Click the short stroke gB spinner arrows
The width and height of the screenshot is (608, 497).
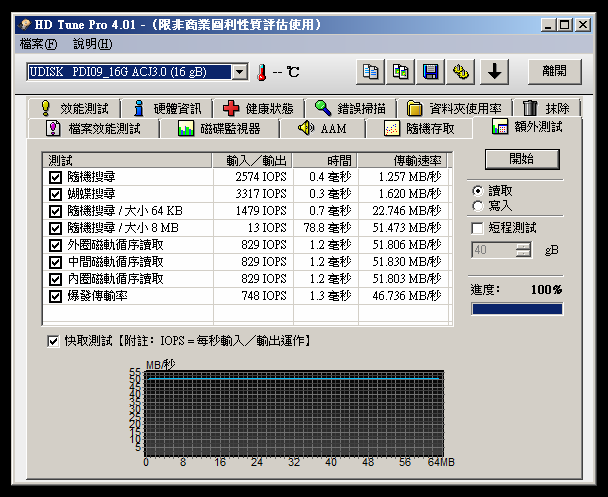click(x=523, y=250)
